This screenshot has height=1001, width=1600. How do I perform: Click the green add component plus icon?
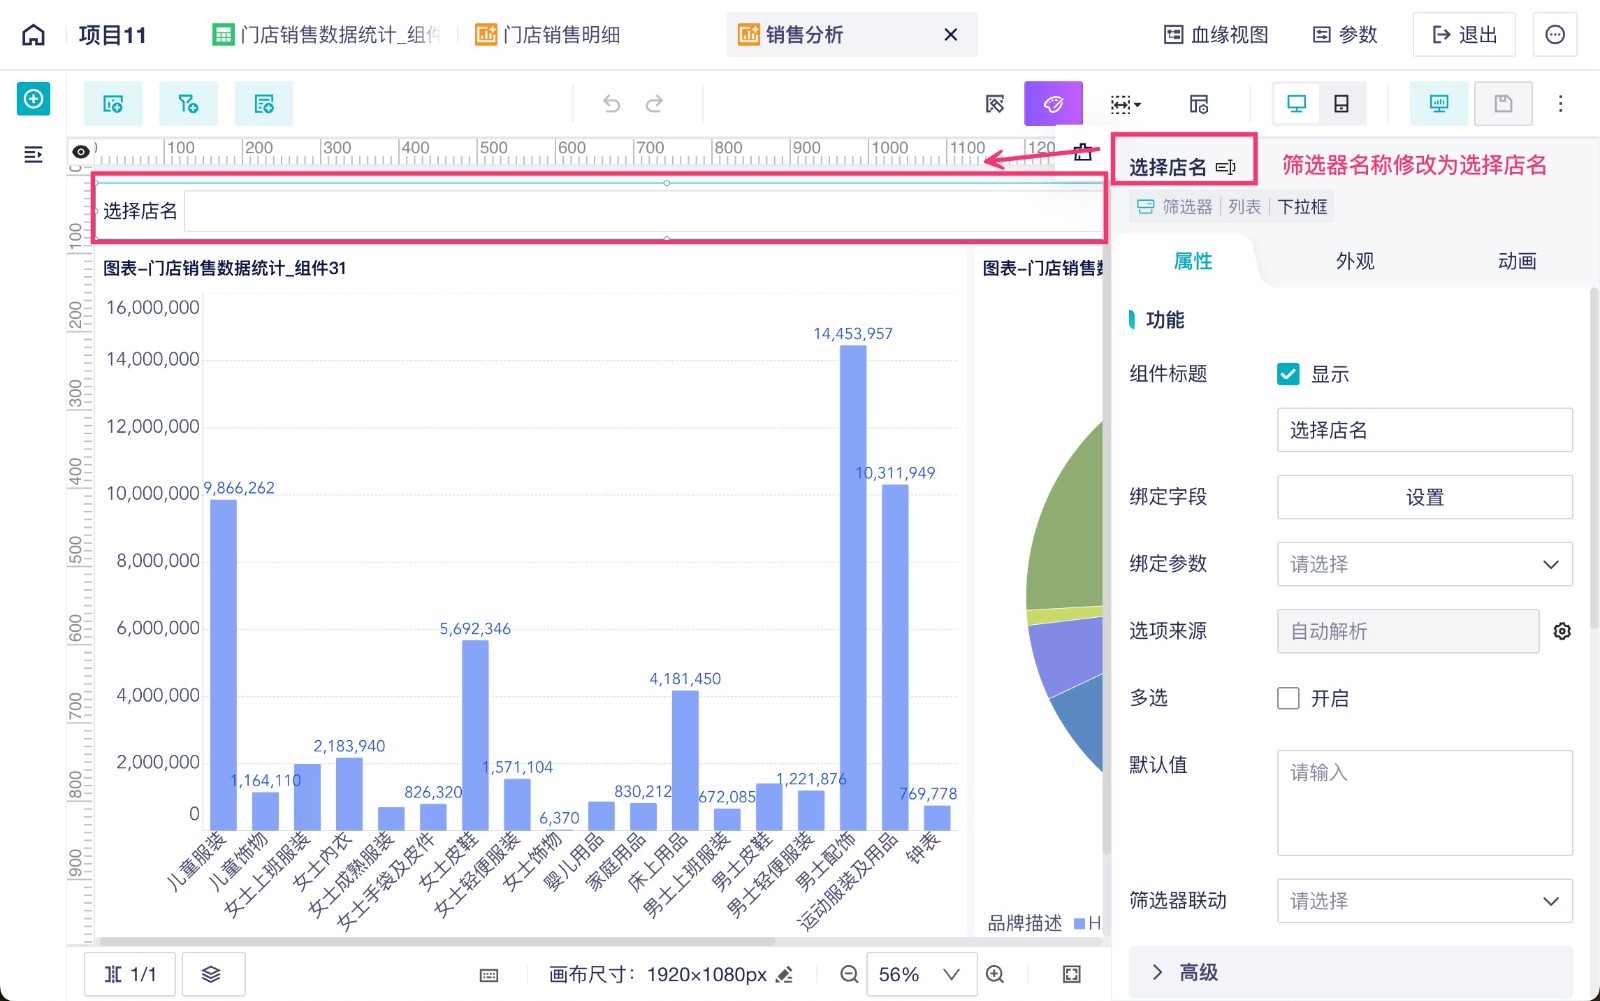33,99
